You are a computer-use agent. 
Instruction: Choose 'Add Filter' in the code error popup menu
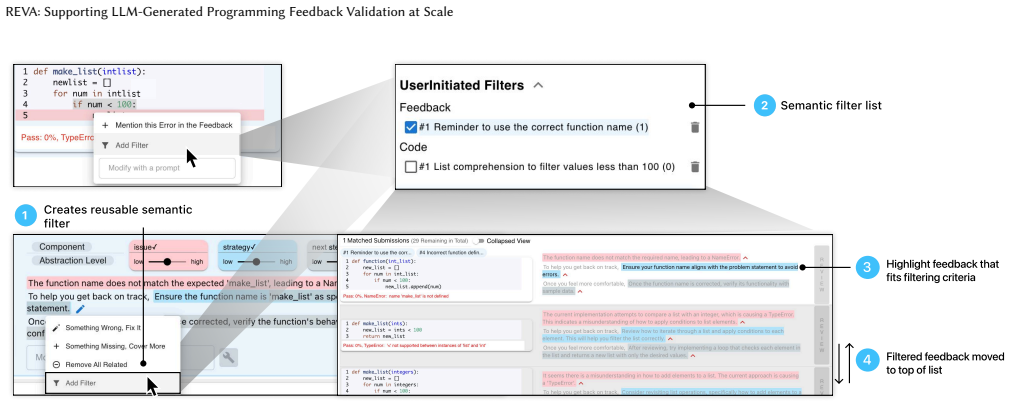tap(132, 146)
